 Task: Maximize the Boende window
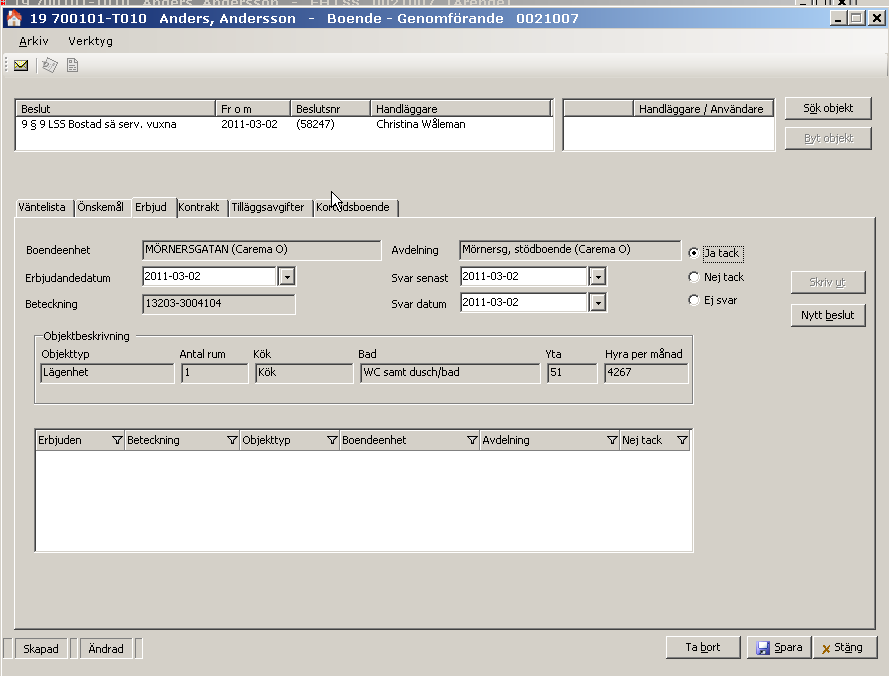tap(856, 18)
